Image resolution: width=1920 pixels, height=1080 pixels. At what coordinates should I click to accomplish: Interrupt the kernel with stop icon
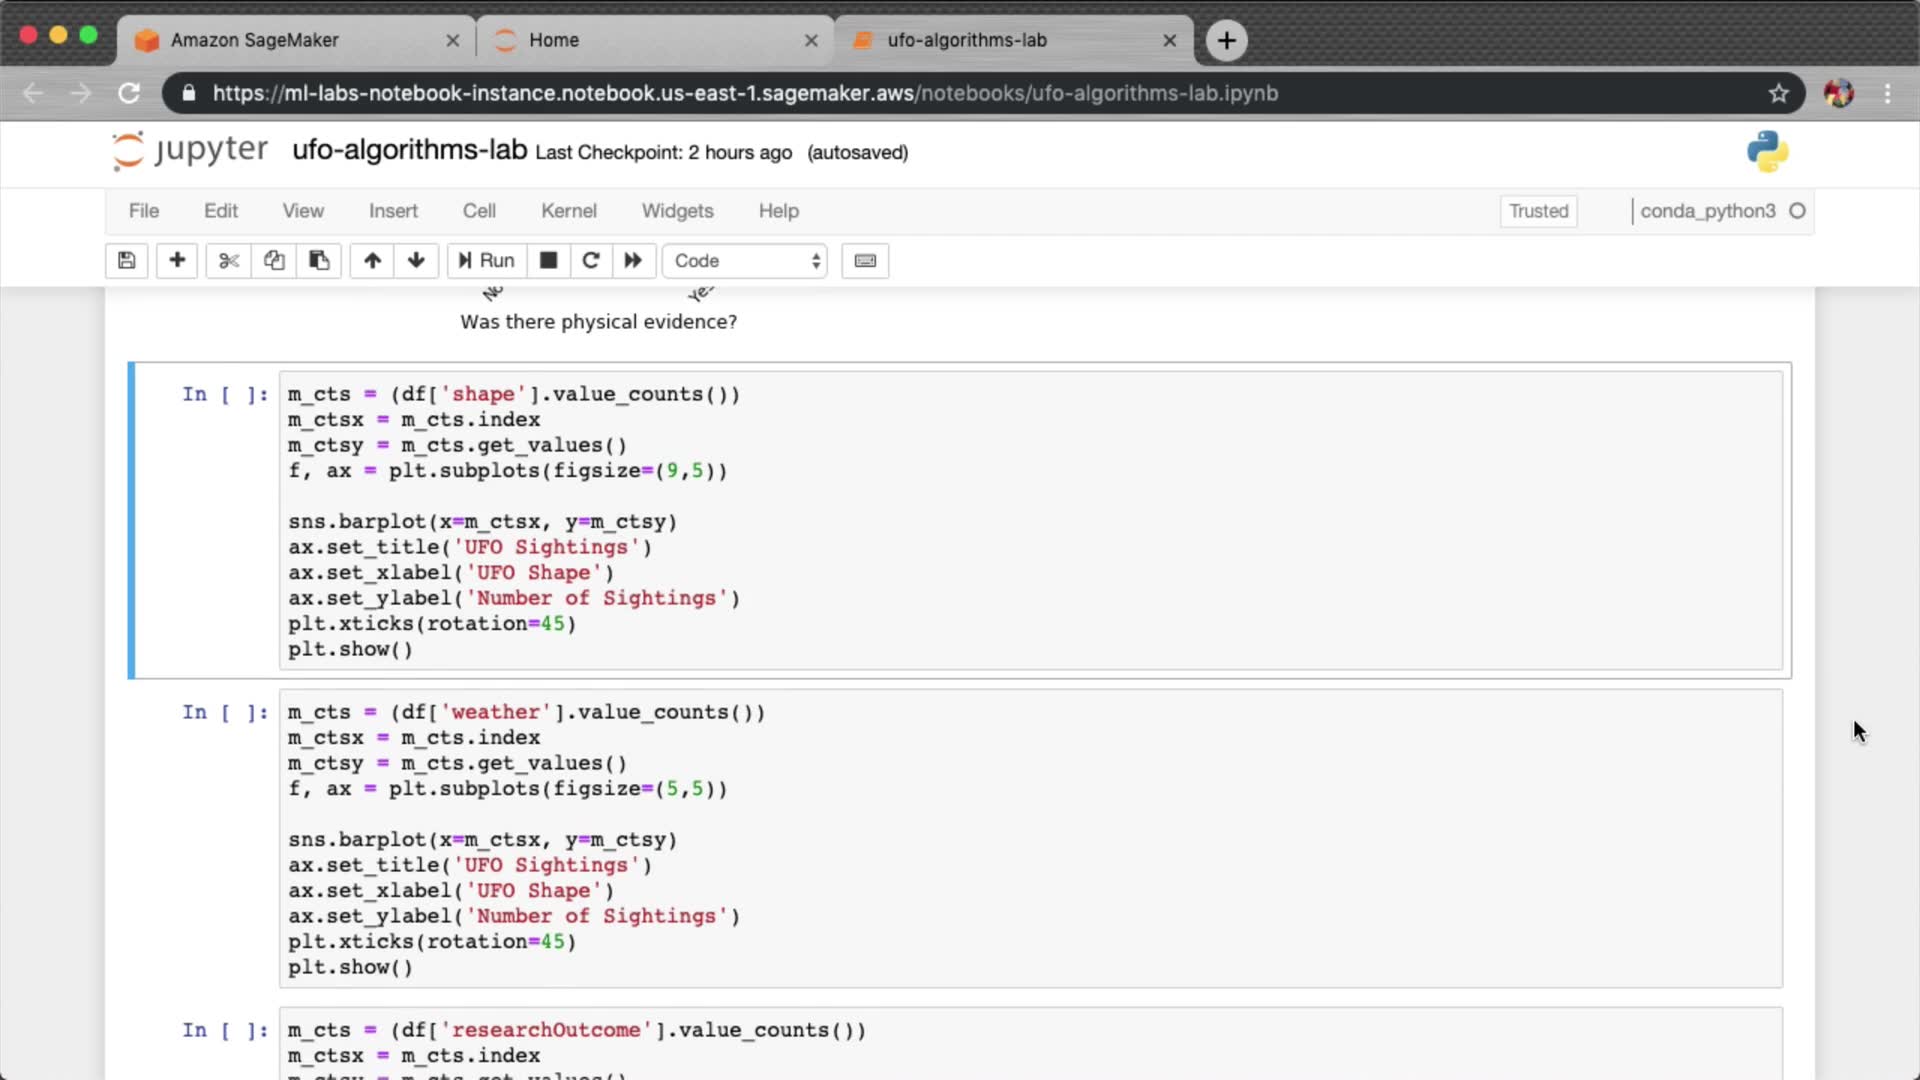[x=548, y=261]
